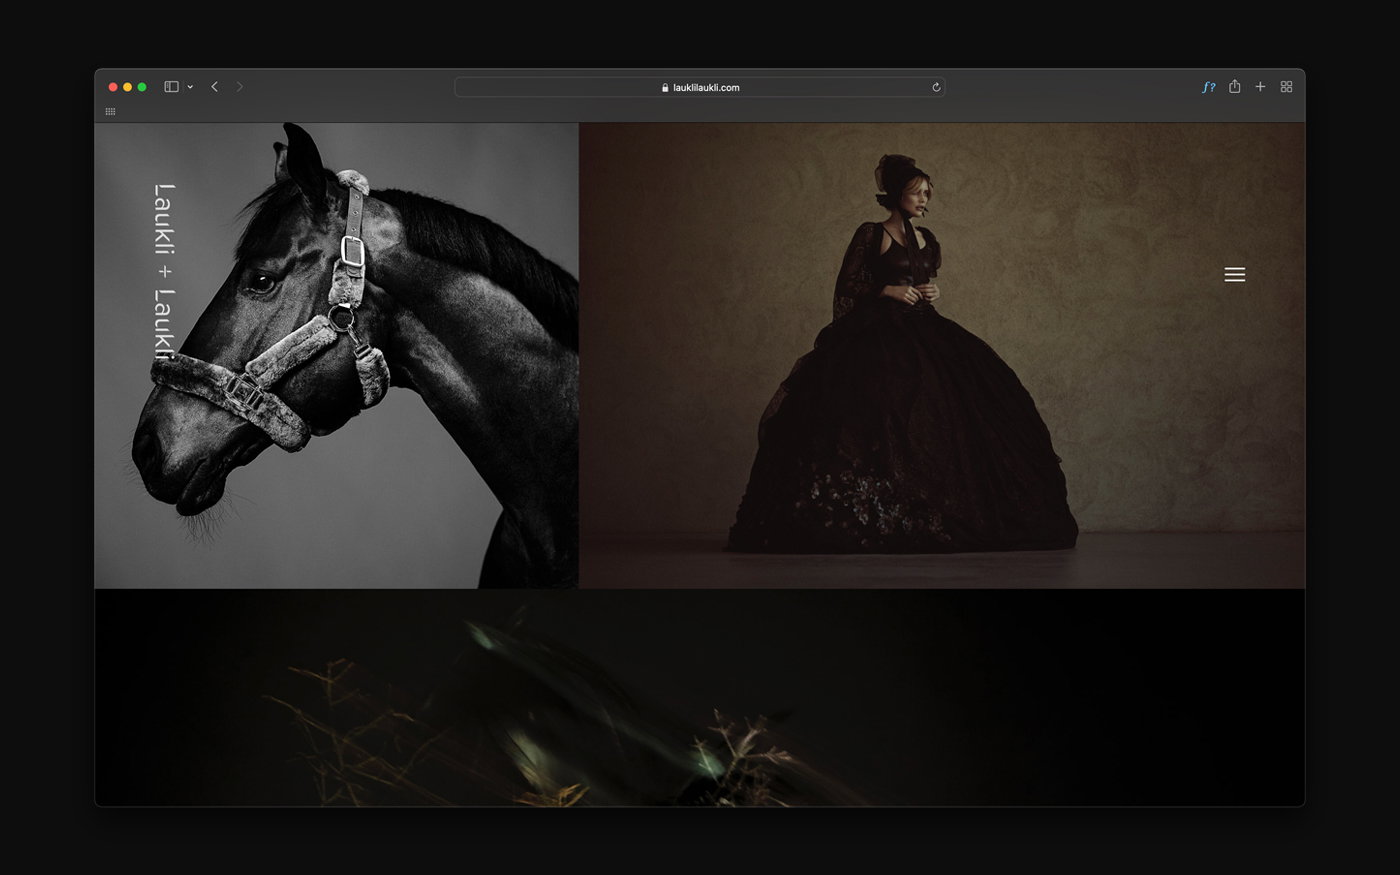This screenshot has width=1400, height=875.
Task: Click the favorites bar grid icon
Action: [110, 111]
